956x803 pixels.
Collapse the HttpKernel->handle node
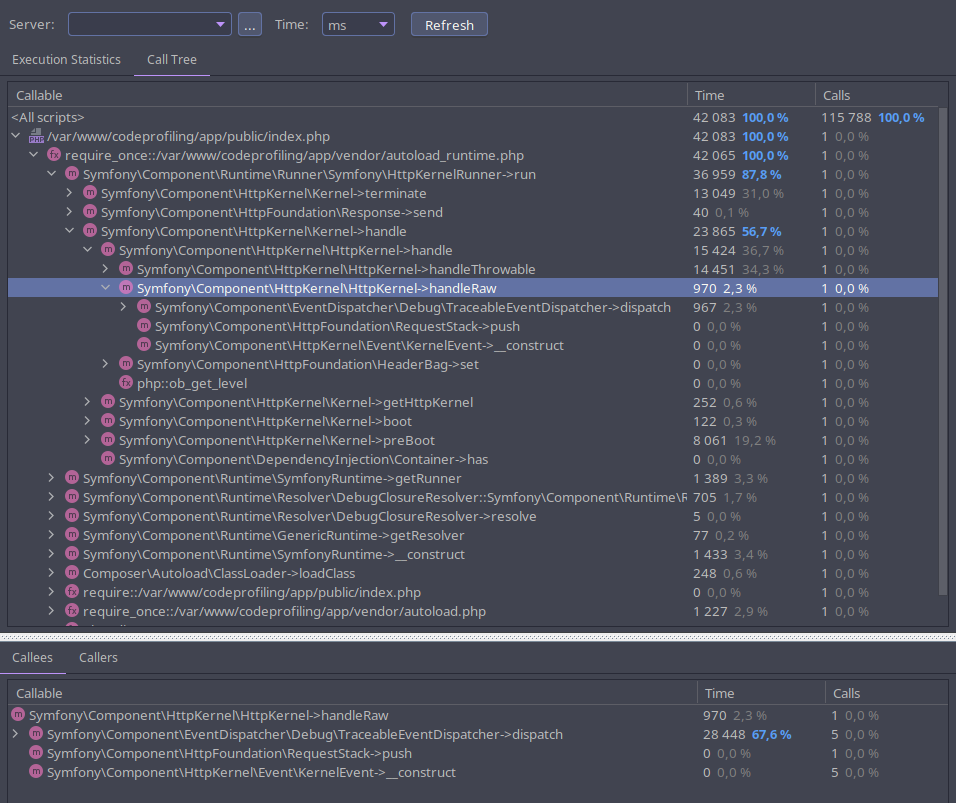(88, 249)
